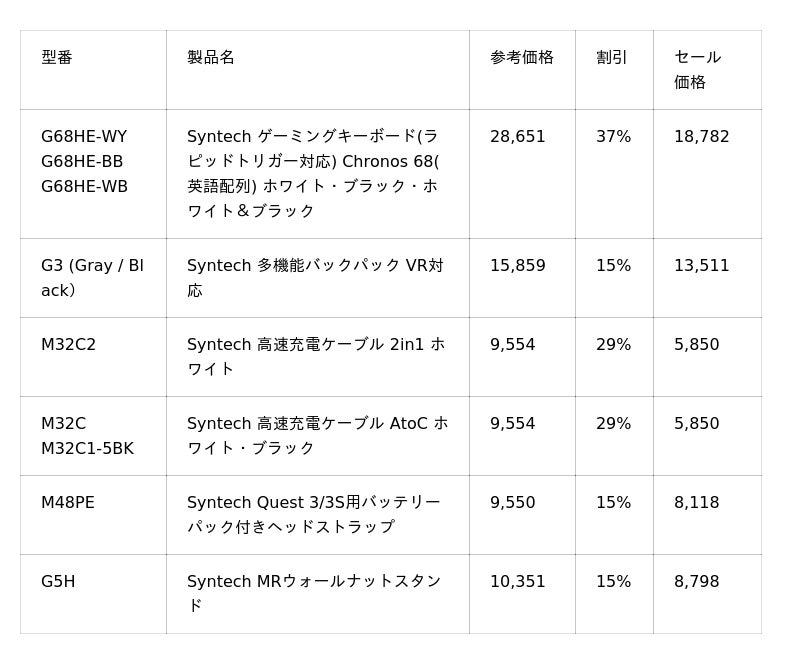Image resolution: width=800 pixels, height=664 pixels.
Task: Select the セール価格 column header
Action: click(697, 70)
